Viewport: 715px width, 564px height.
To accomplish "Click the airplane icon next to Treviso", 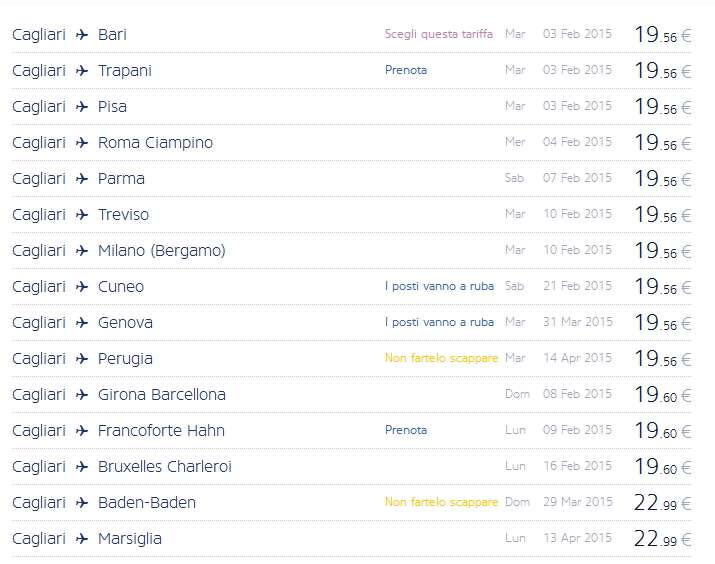I will [x=82, y=215].
